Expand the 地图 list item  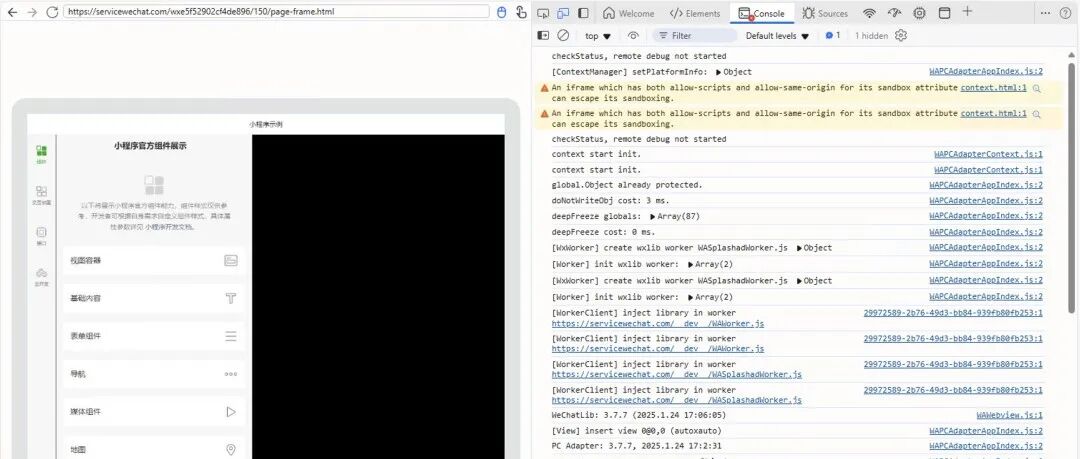coord(153,449)
